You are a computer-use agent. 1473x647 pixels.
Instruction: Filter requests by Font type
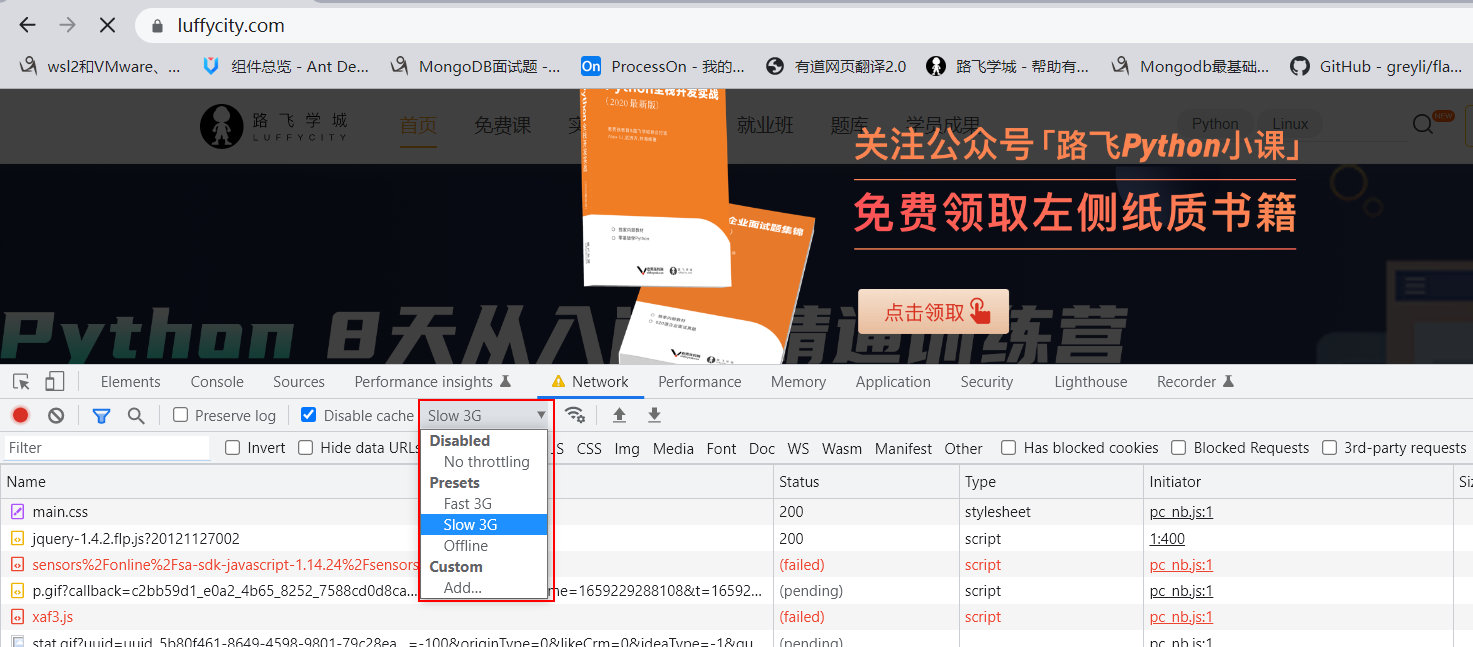721,449
